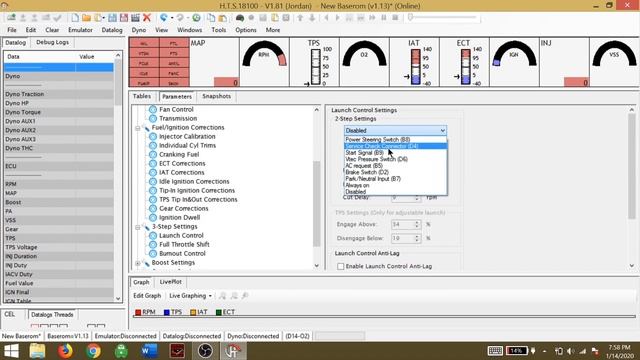This screenshot has height=360, width=640.
Task: Open OBS Studio from the taskbar
Action: click(x=205, y=351)
